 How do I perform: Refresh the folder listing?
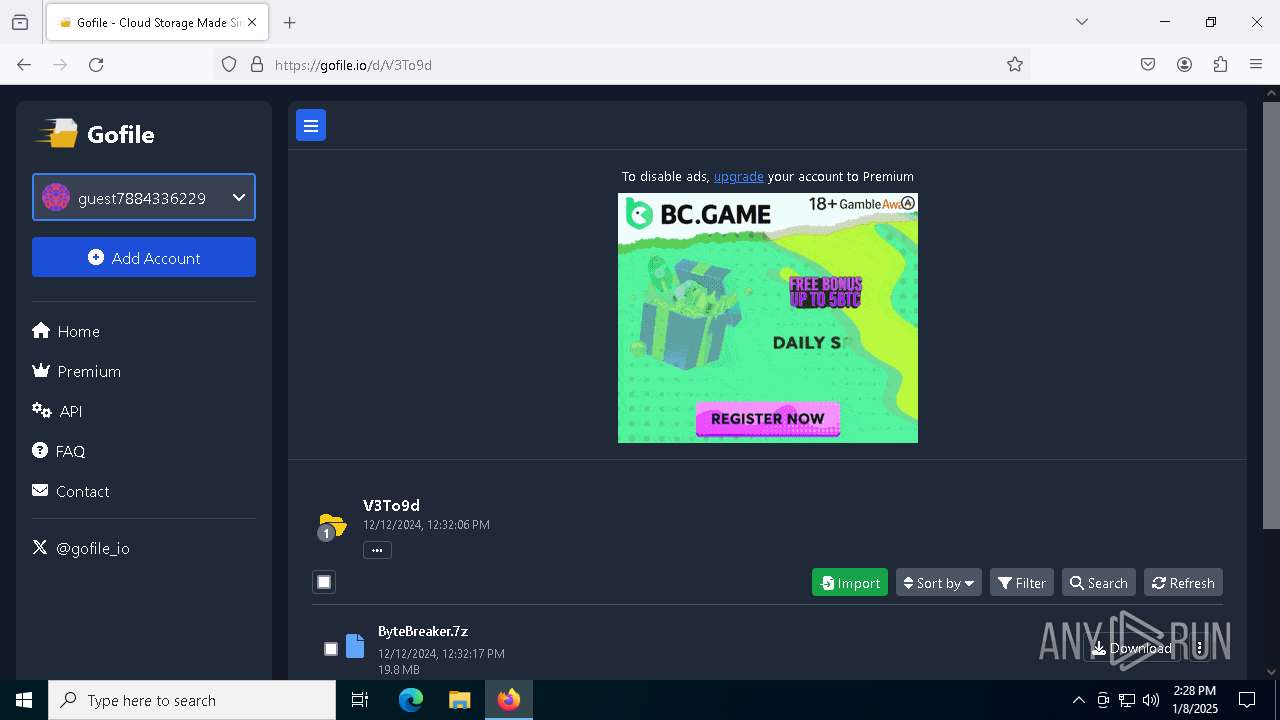[1183, 583]
